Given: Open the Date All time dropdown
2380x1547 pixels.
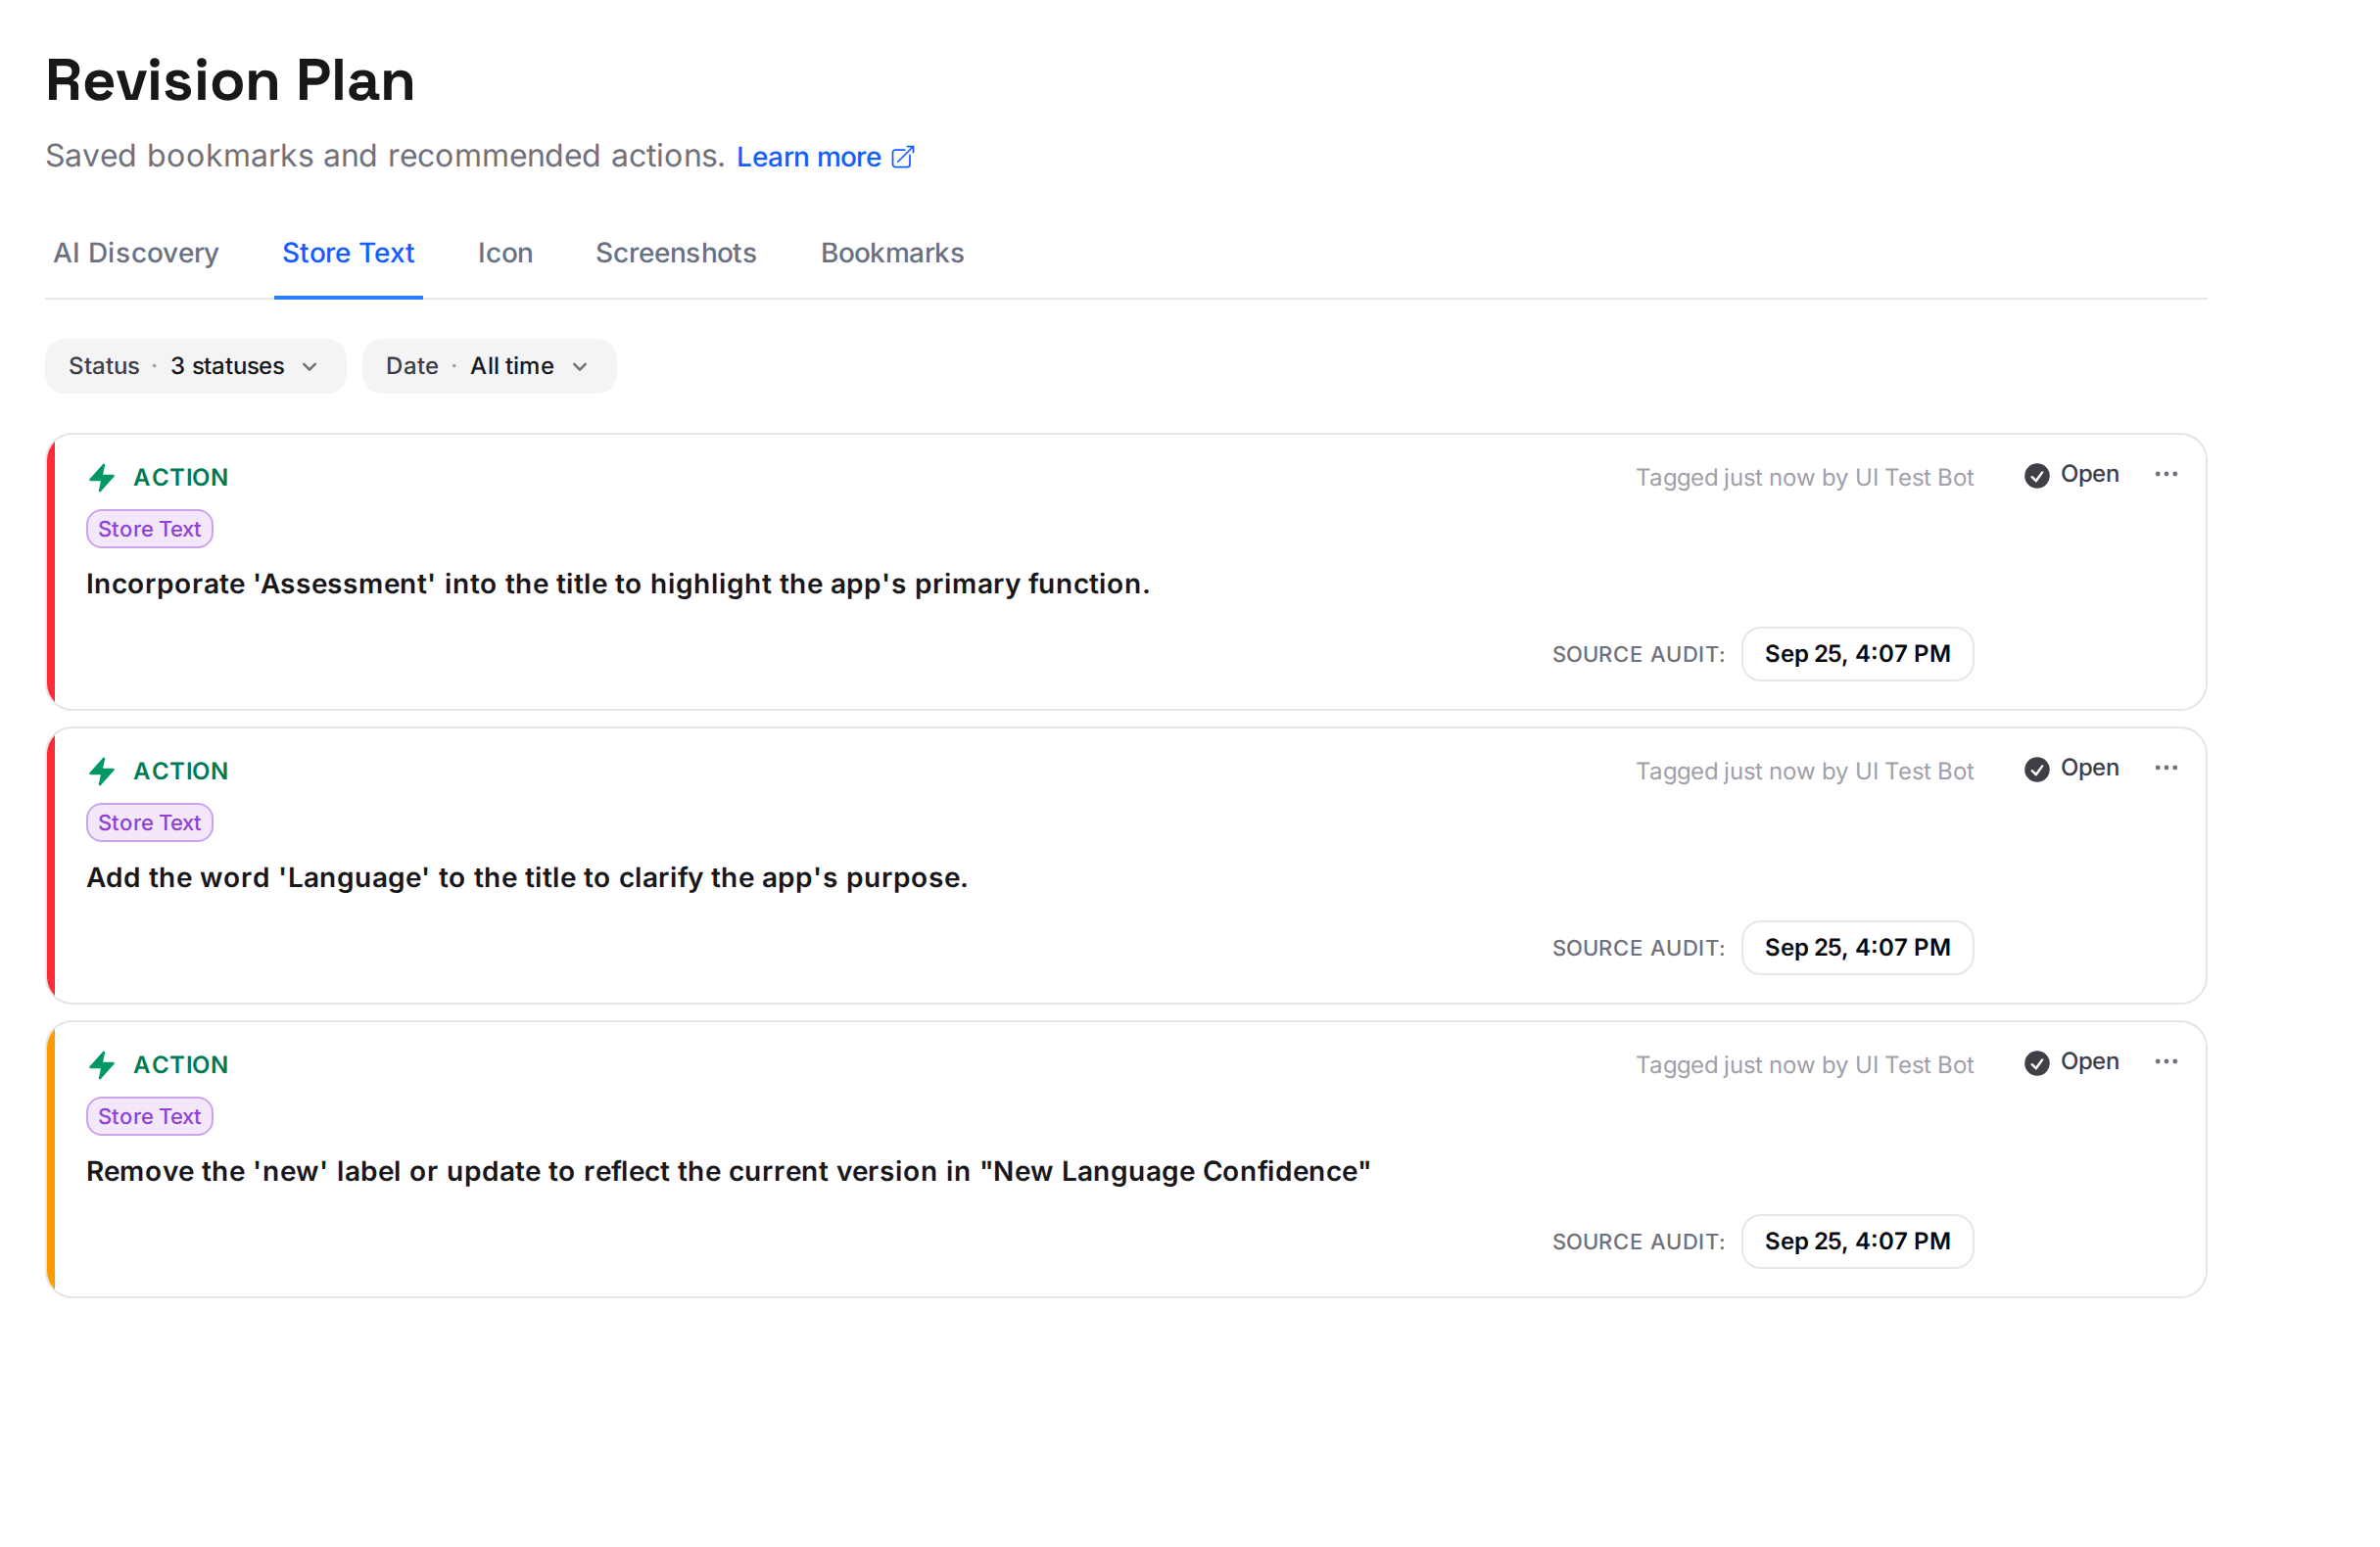Looking at the screenshot, I should 489,366.
